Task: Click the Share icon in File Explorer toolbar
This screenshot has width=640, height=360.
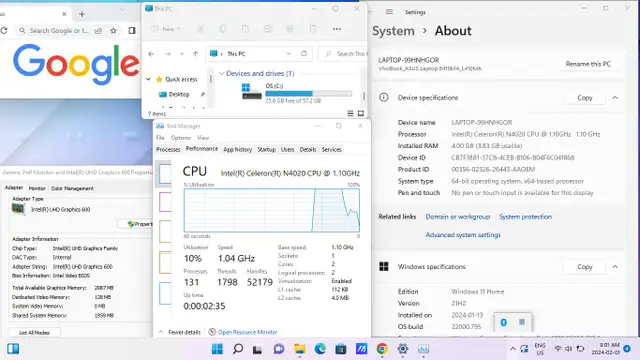Action: (x=290, y=29)
